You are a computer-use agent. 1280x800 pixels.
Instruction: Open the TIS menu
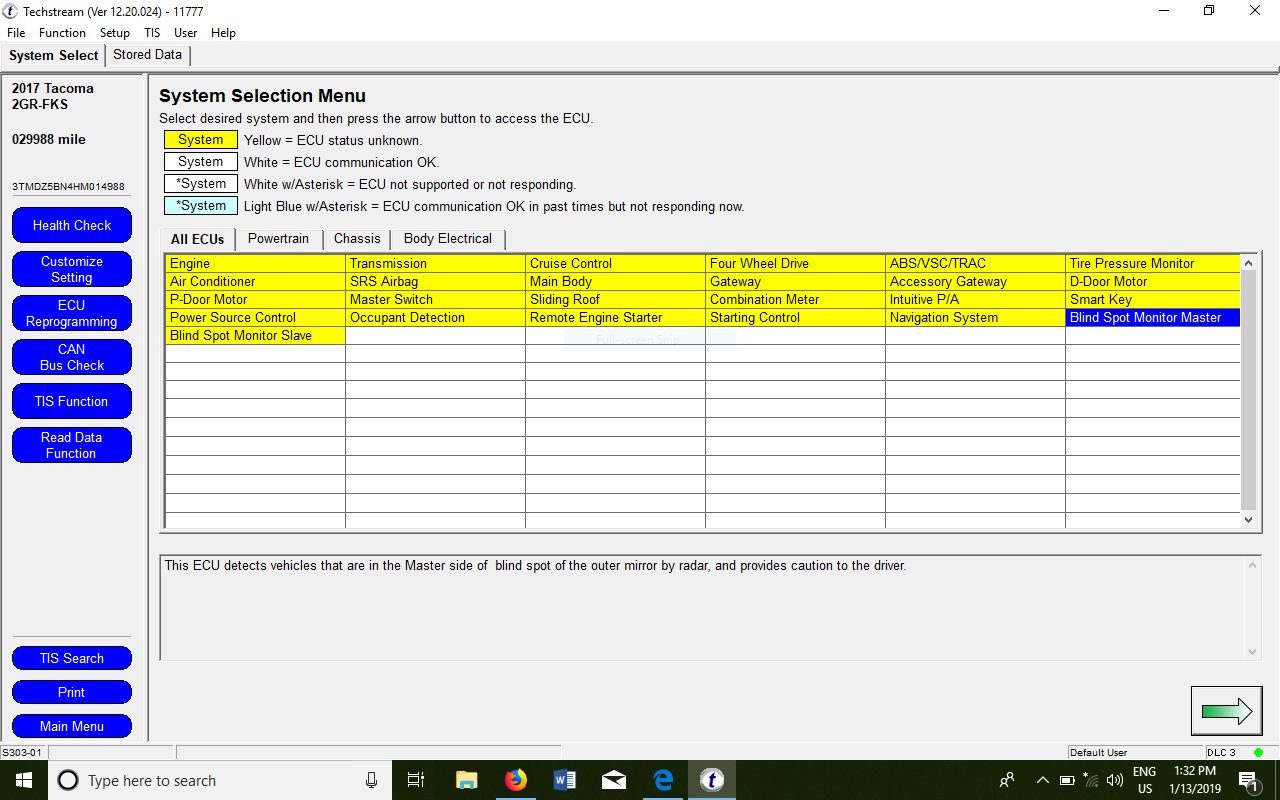152,33
